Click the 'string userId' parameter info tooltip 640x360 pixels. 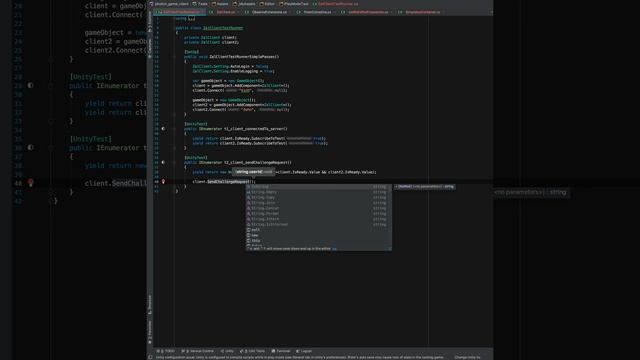253,172
